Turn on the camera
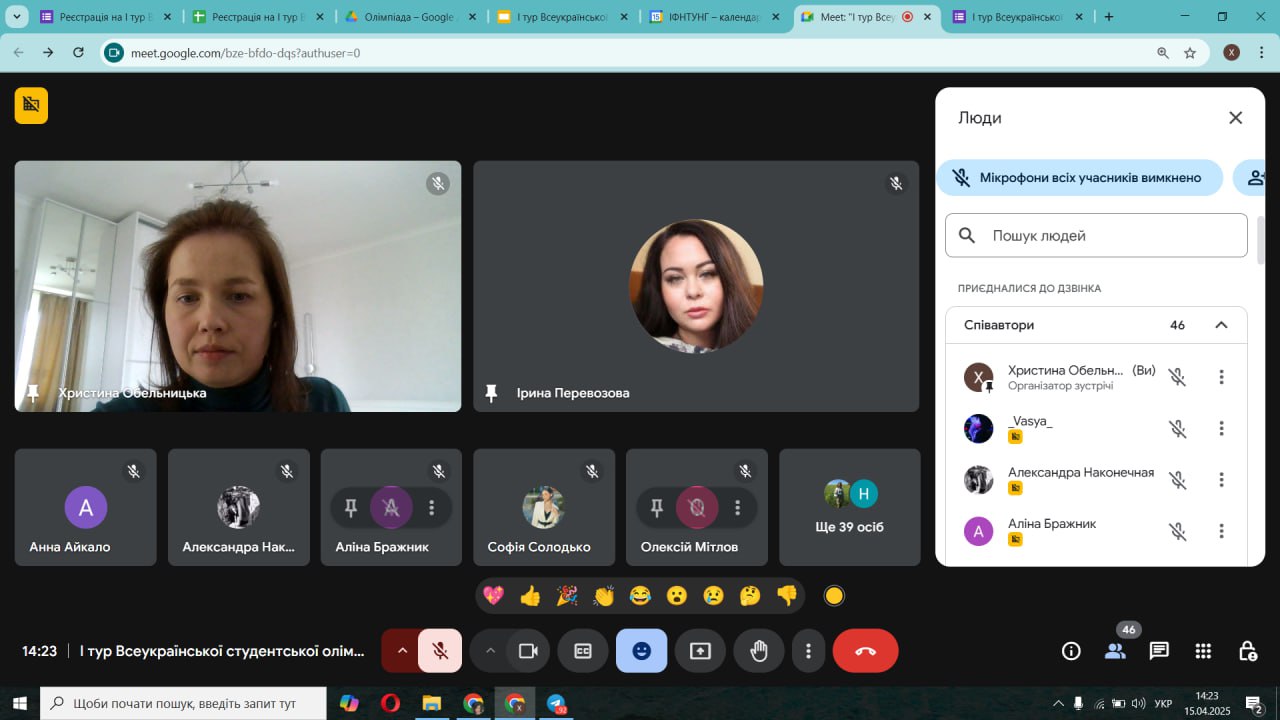 tap(528, 651)
